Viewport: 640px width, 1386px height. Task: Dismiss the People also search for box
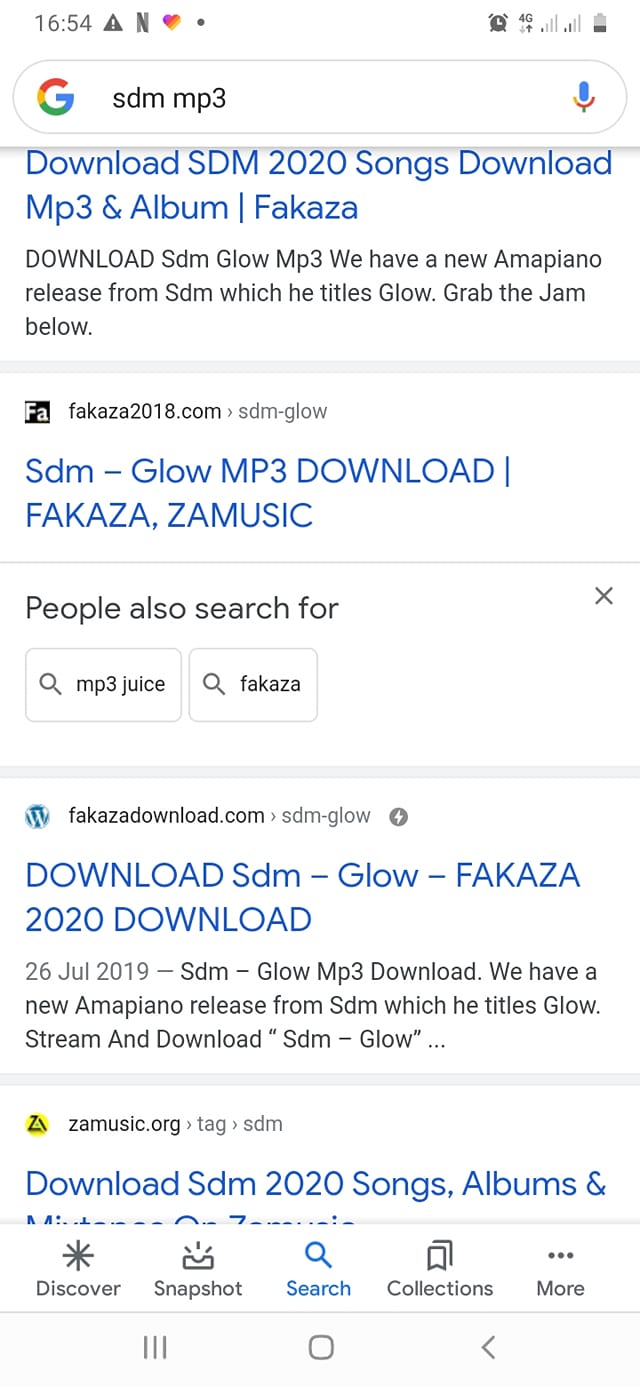coord(603,596)
